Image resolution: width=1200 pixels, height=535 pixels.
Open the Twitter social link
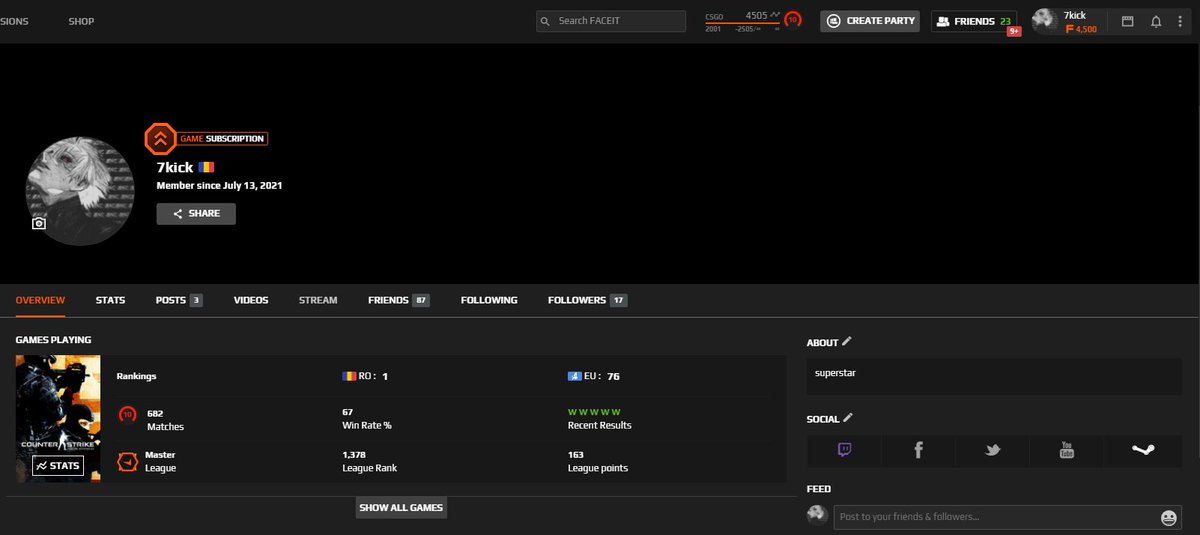(x=992, y=451)
